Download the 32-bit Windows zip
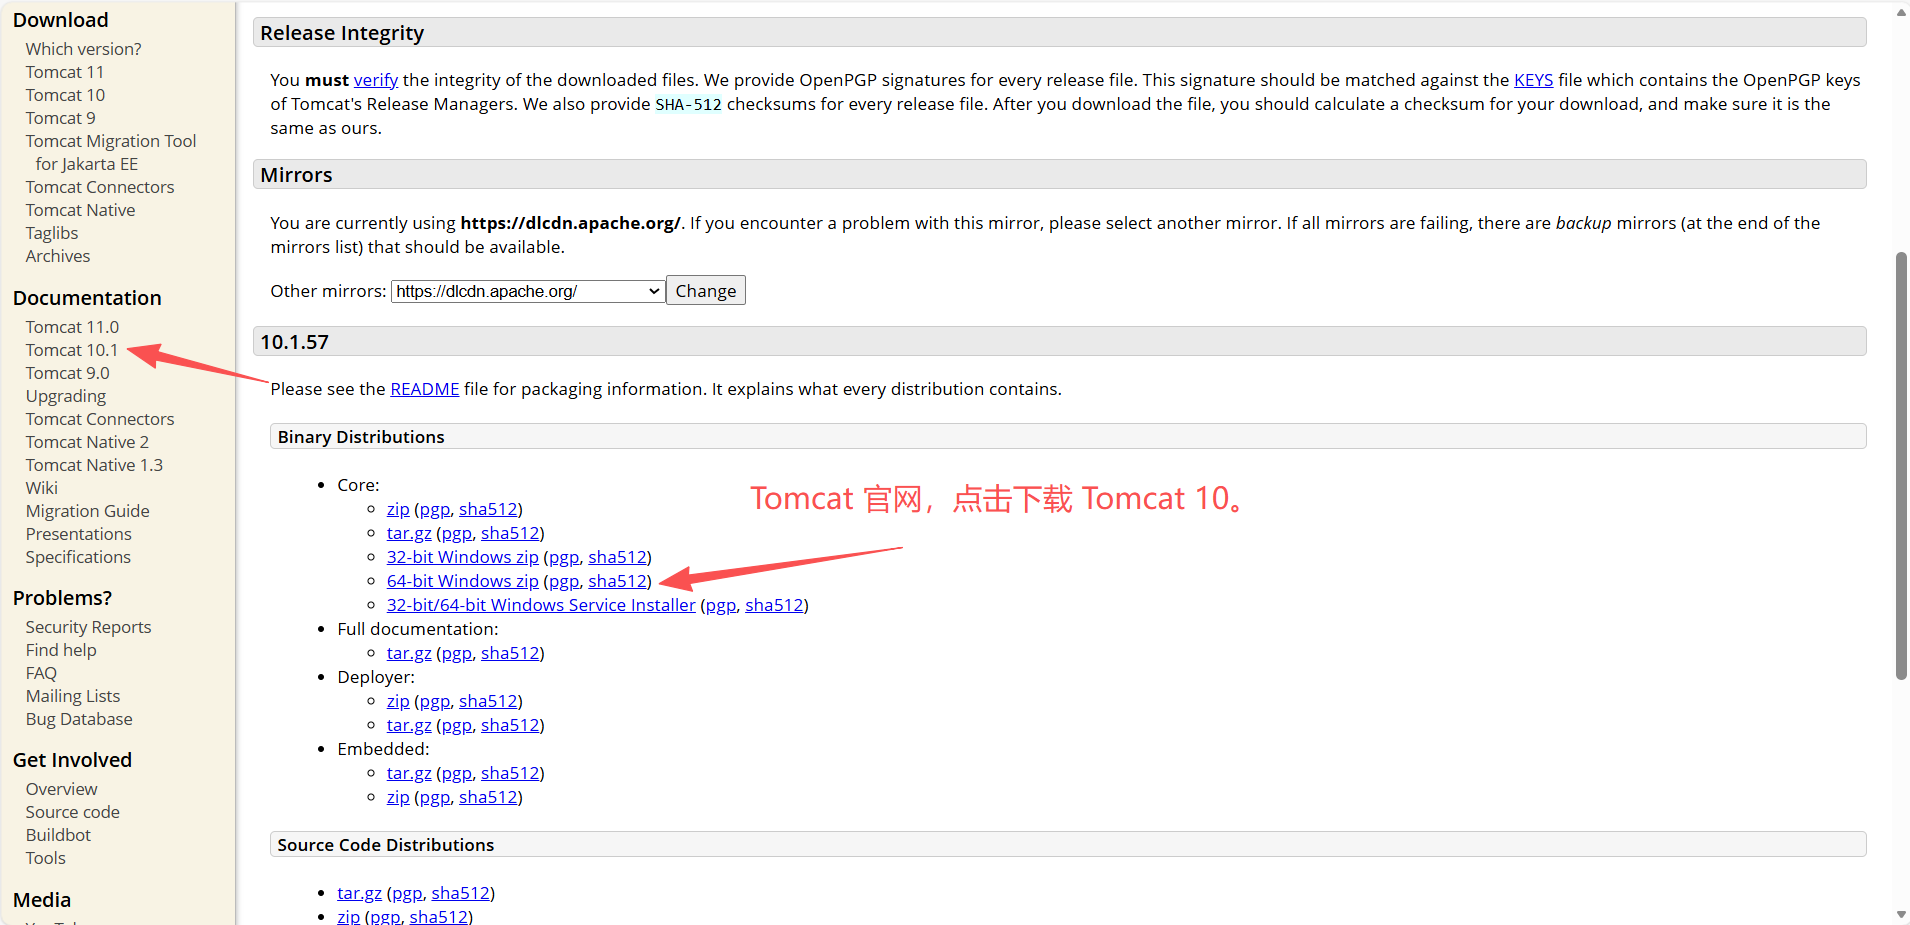 click(463, 557)
